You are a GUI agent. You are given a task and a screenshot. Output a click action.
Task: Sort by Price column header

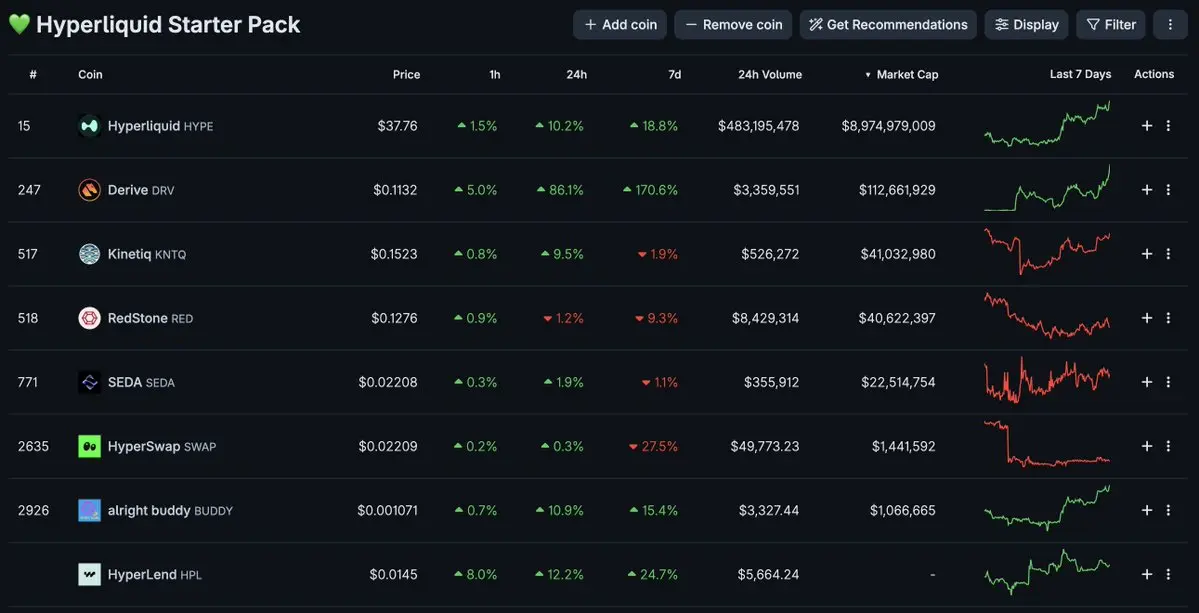pyautogui.click(x=406, y=74)
